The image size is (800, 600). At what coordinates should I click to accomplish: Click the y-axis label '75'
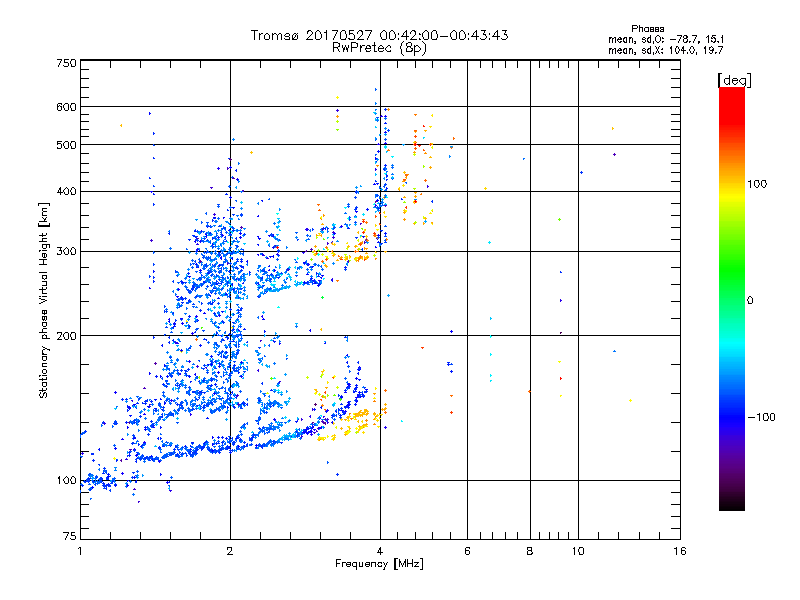[70, 536]
